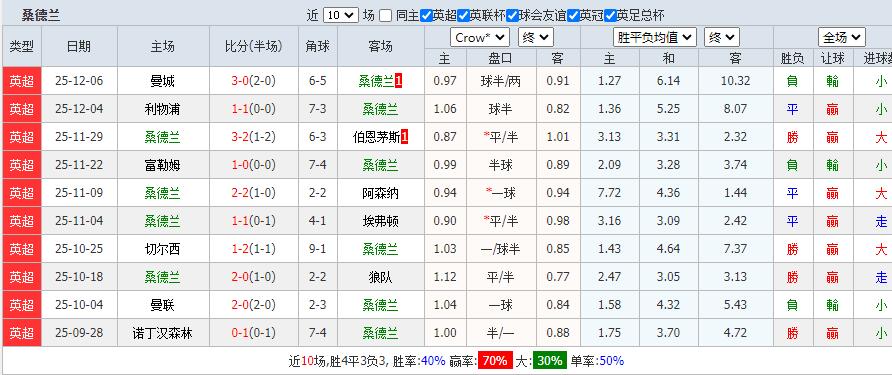
Task: Click the 6.14 draw odds cell
Action: (668, 81)
